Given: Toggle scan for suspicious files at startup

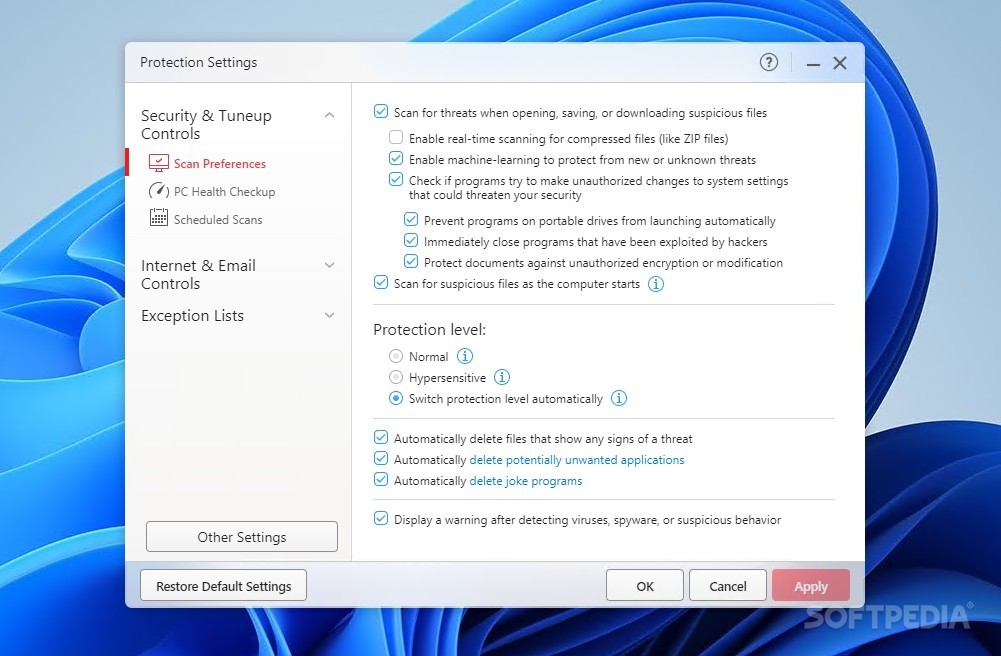Looking at the screenshot, I should coord(380,283).
